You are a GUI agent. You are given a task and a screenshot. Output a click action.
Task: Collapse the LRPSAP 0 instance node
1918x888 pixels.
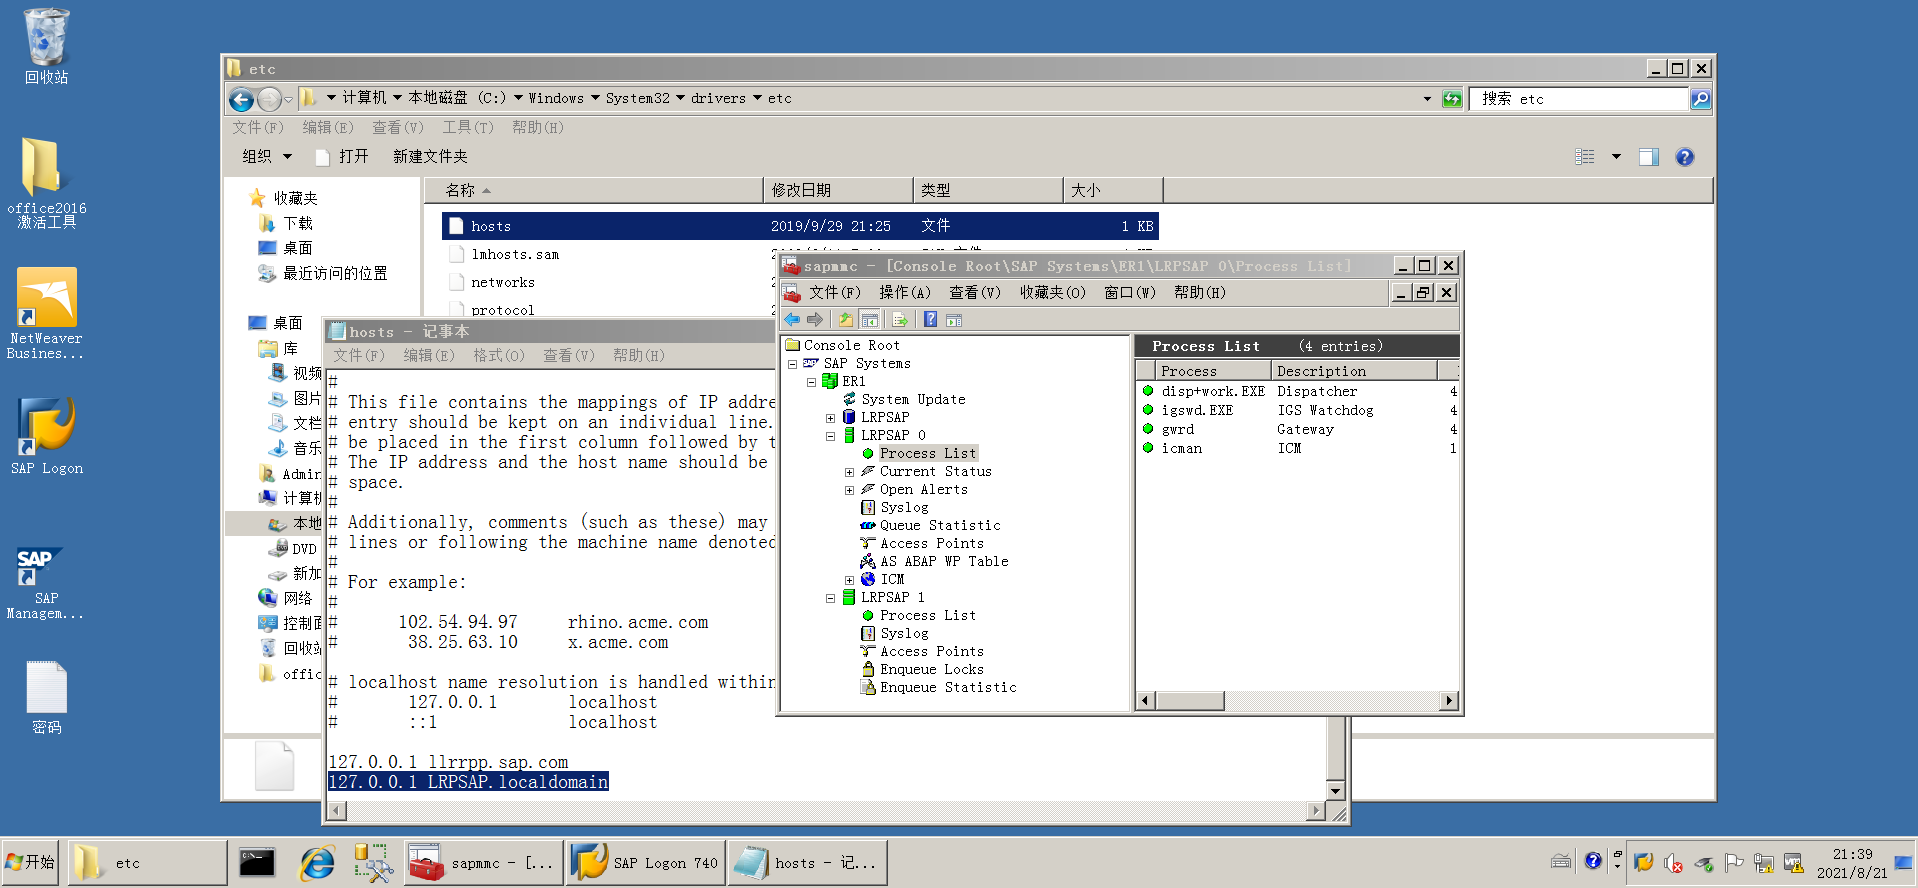point(830,436)
